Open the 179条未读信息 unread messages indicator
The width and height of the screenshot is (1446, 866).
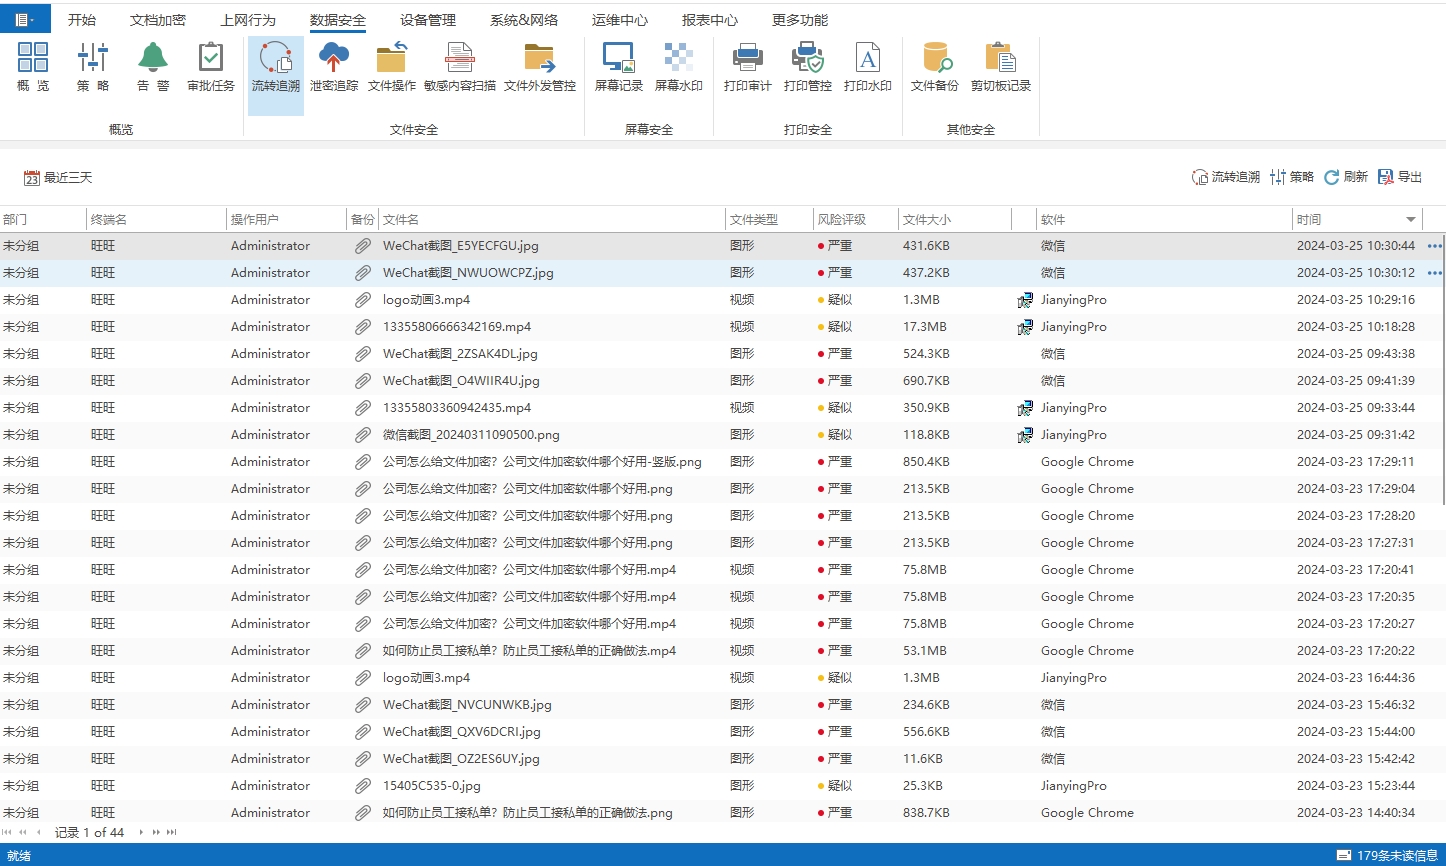tap(1388, 855)
